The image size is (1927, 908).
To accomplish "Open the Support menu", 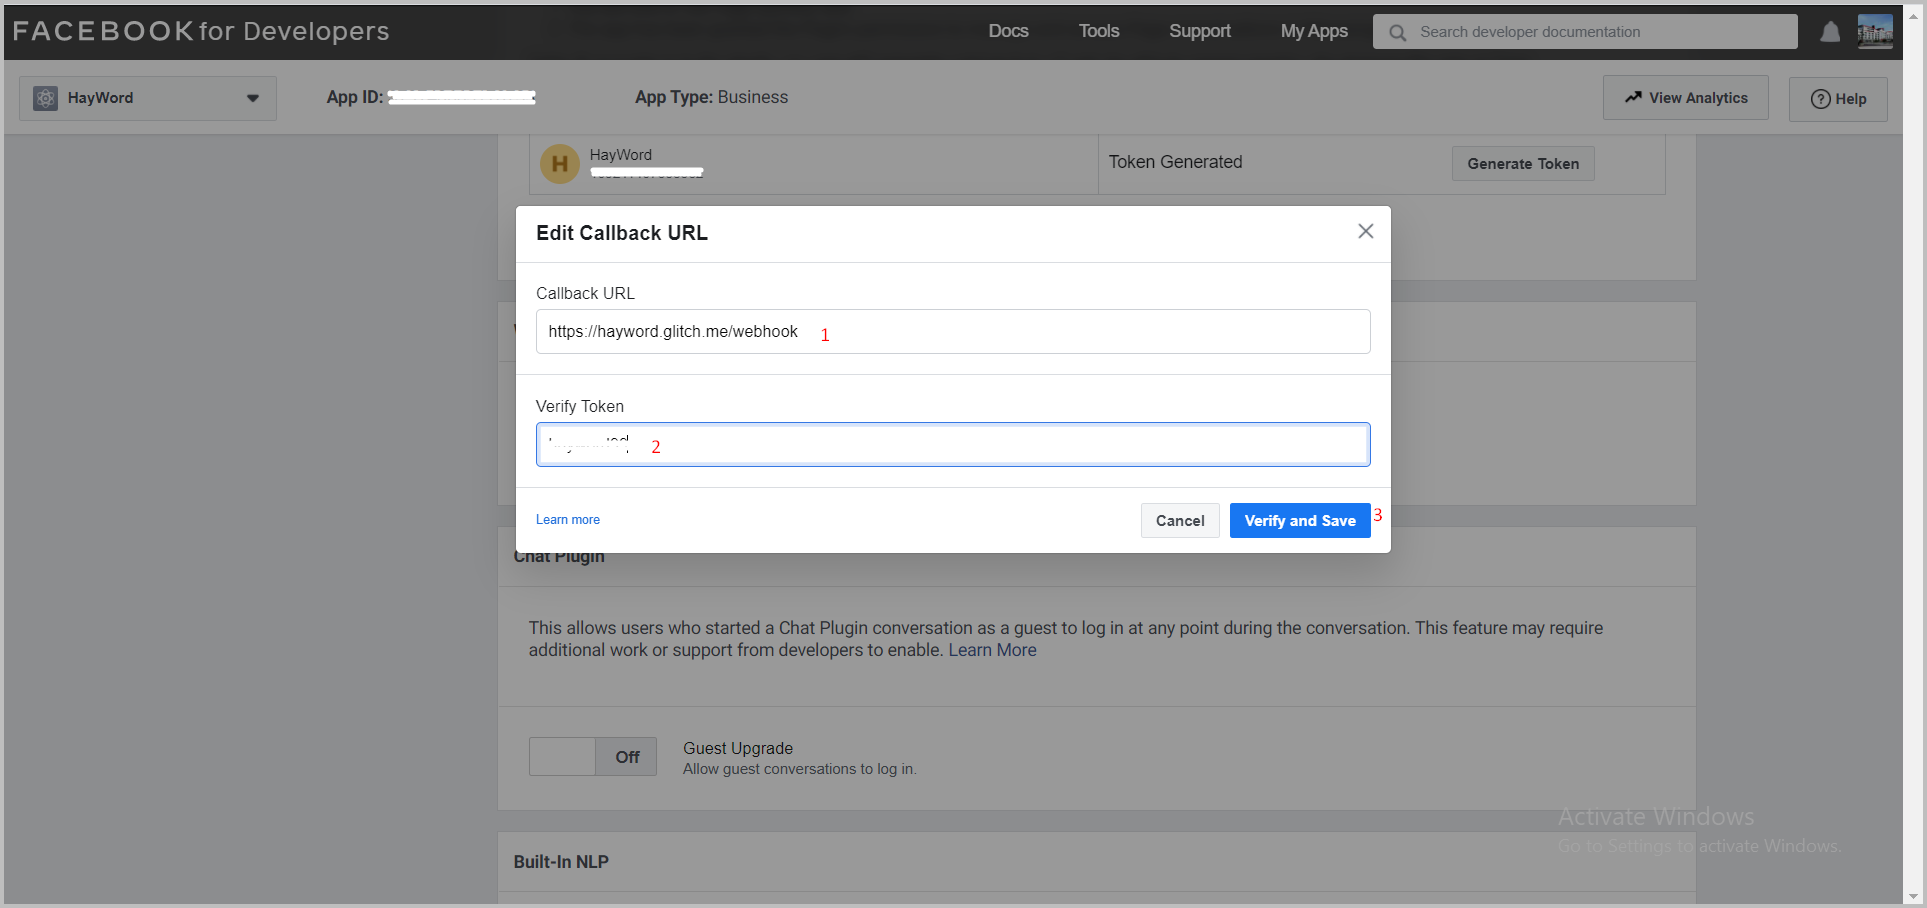I will (1199, 31).
